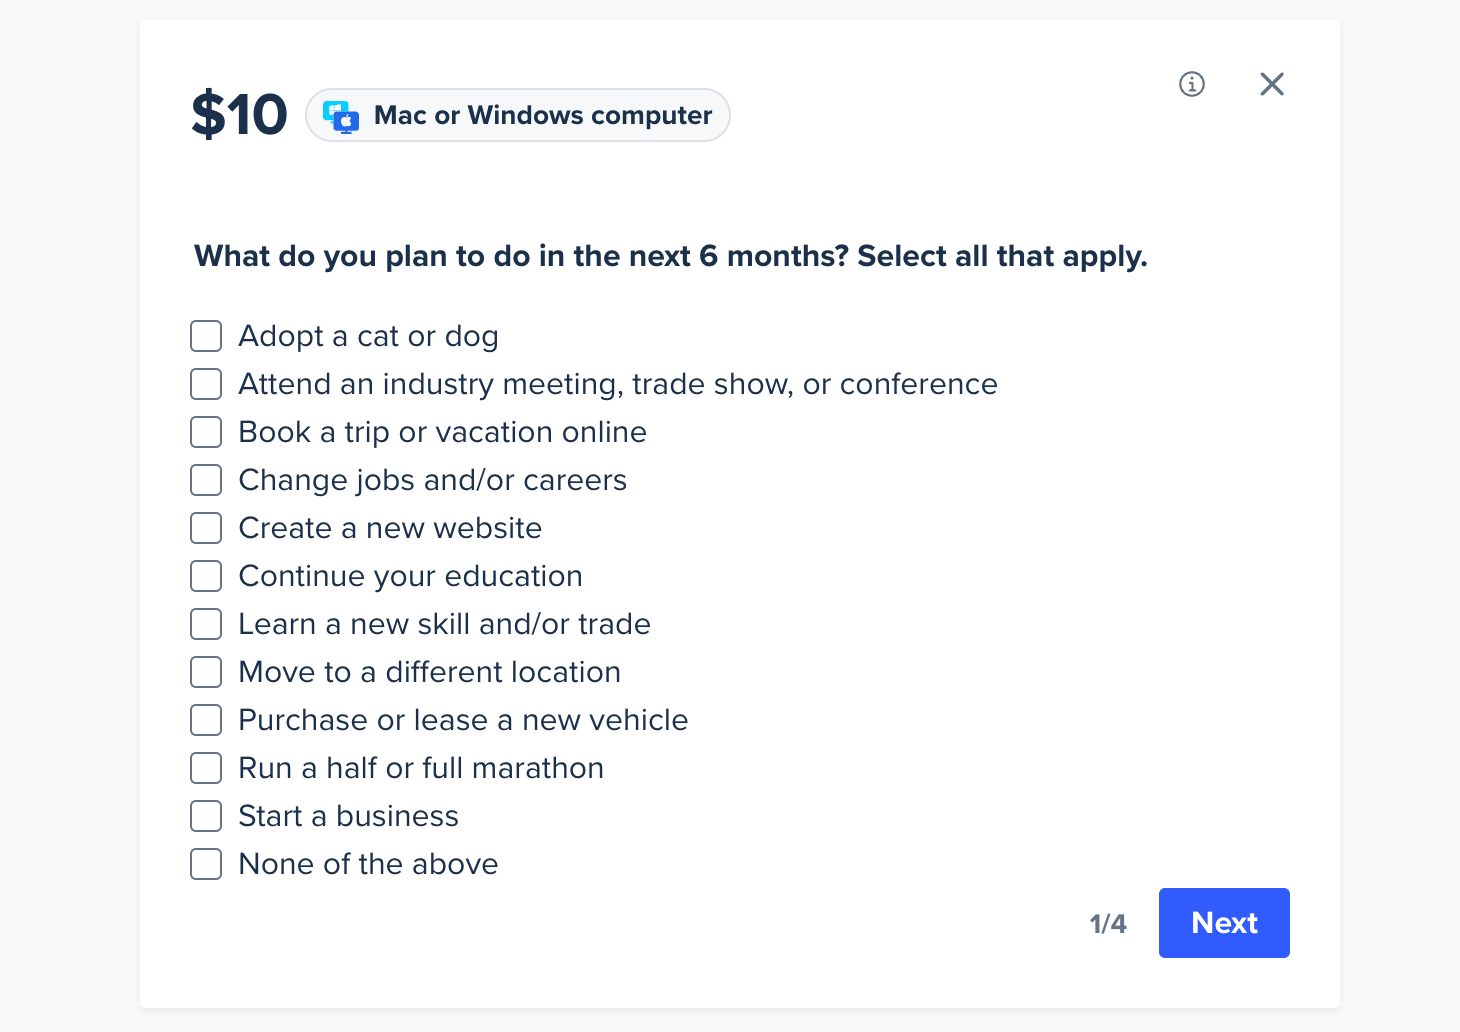
Task: Click the Mac or Windows computer badge
Action: point(518,115)
